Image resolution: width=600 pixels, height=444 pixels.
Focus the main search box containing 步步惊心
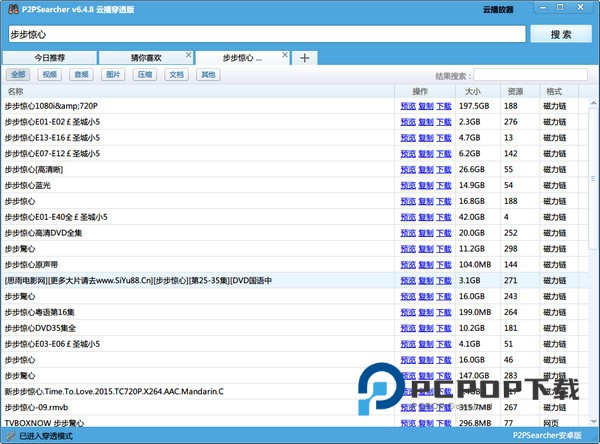click(267, 34)
